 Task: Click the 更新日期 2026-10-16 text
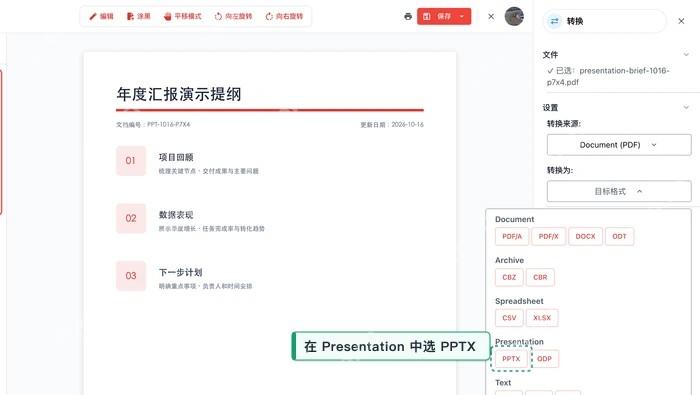click(x=392, y=125)
